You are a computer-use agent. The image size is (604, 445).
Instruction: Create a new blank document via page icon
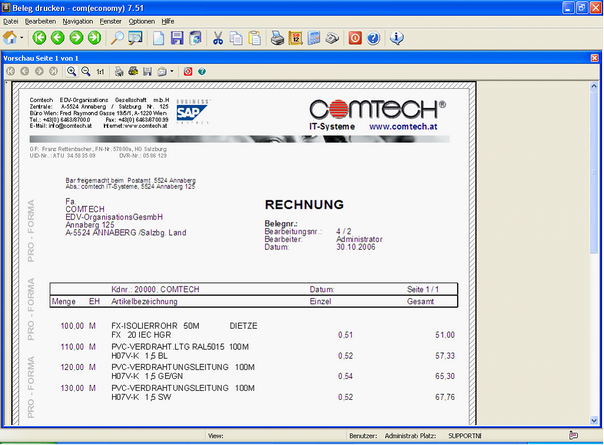click(x=158, y=38)
